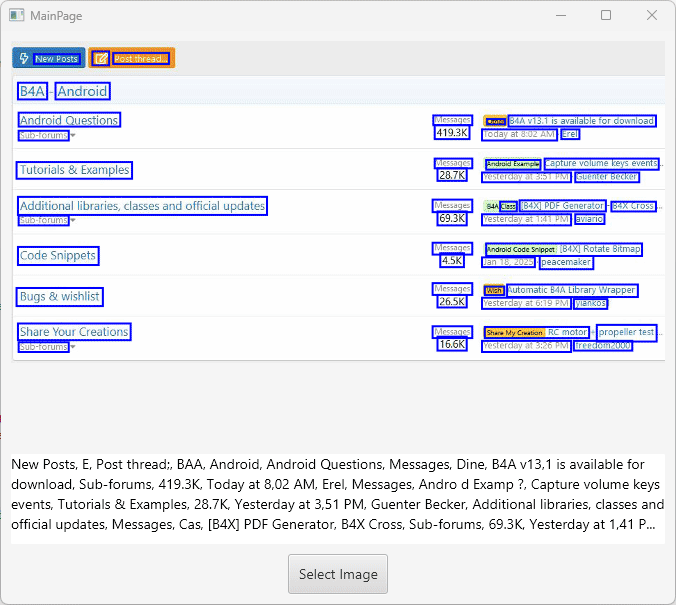Open thread RC motor
This screenshot has width=676, height=605.
click(567, 332)
